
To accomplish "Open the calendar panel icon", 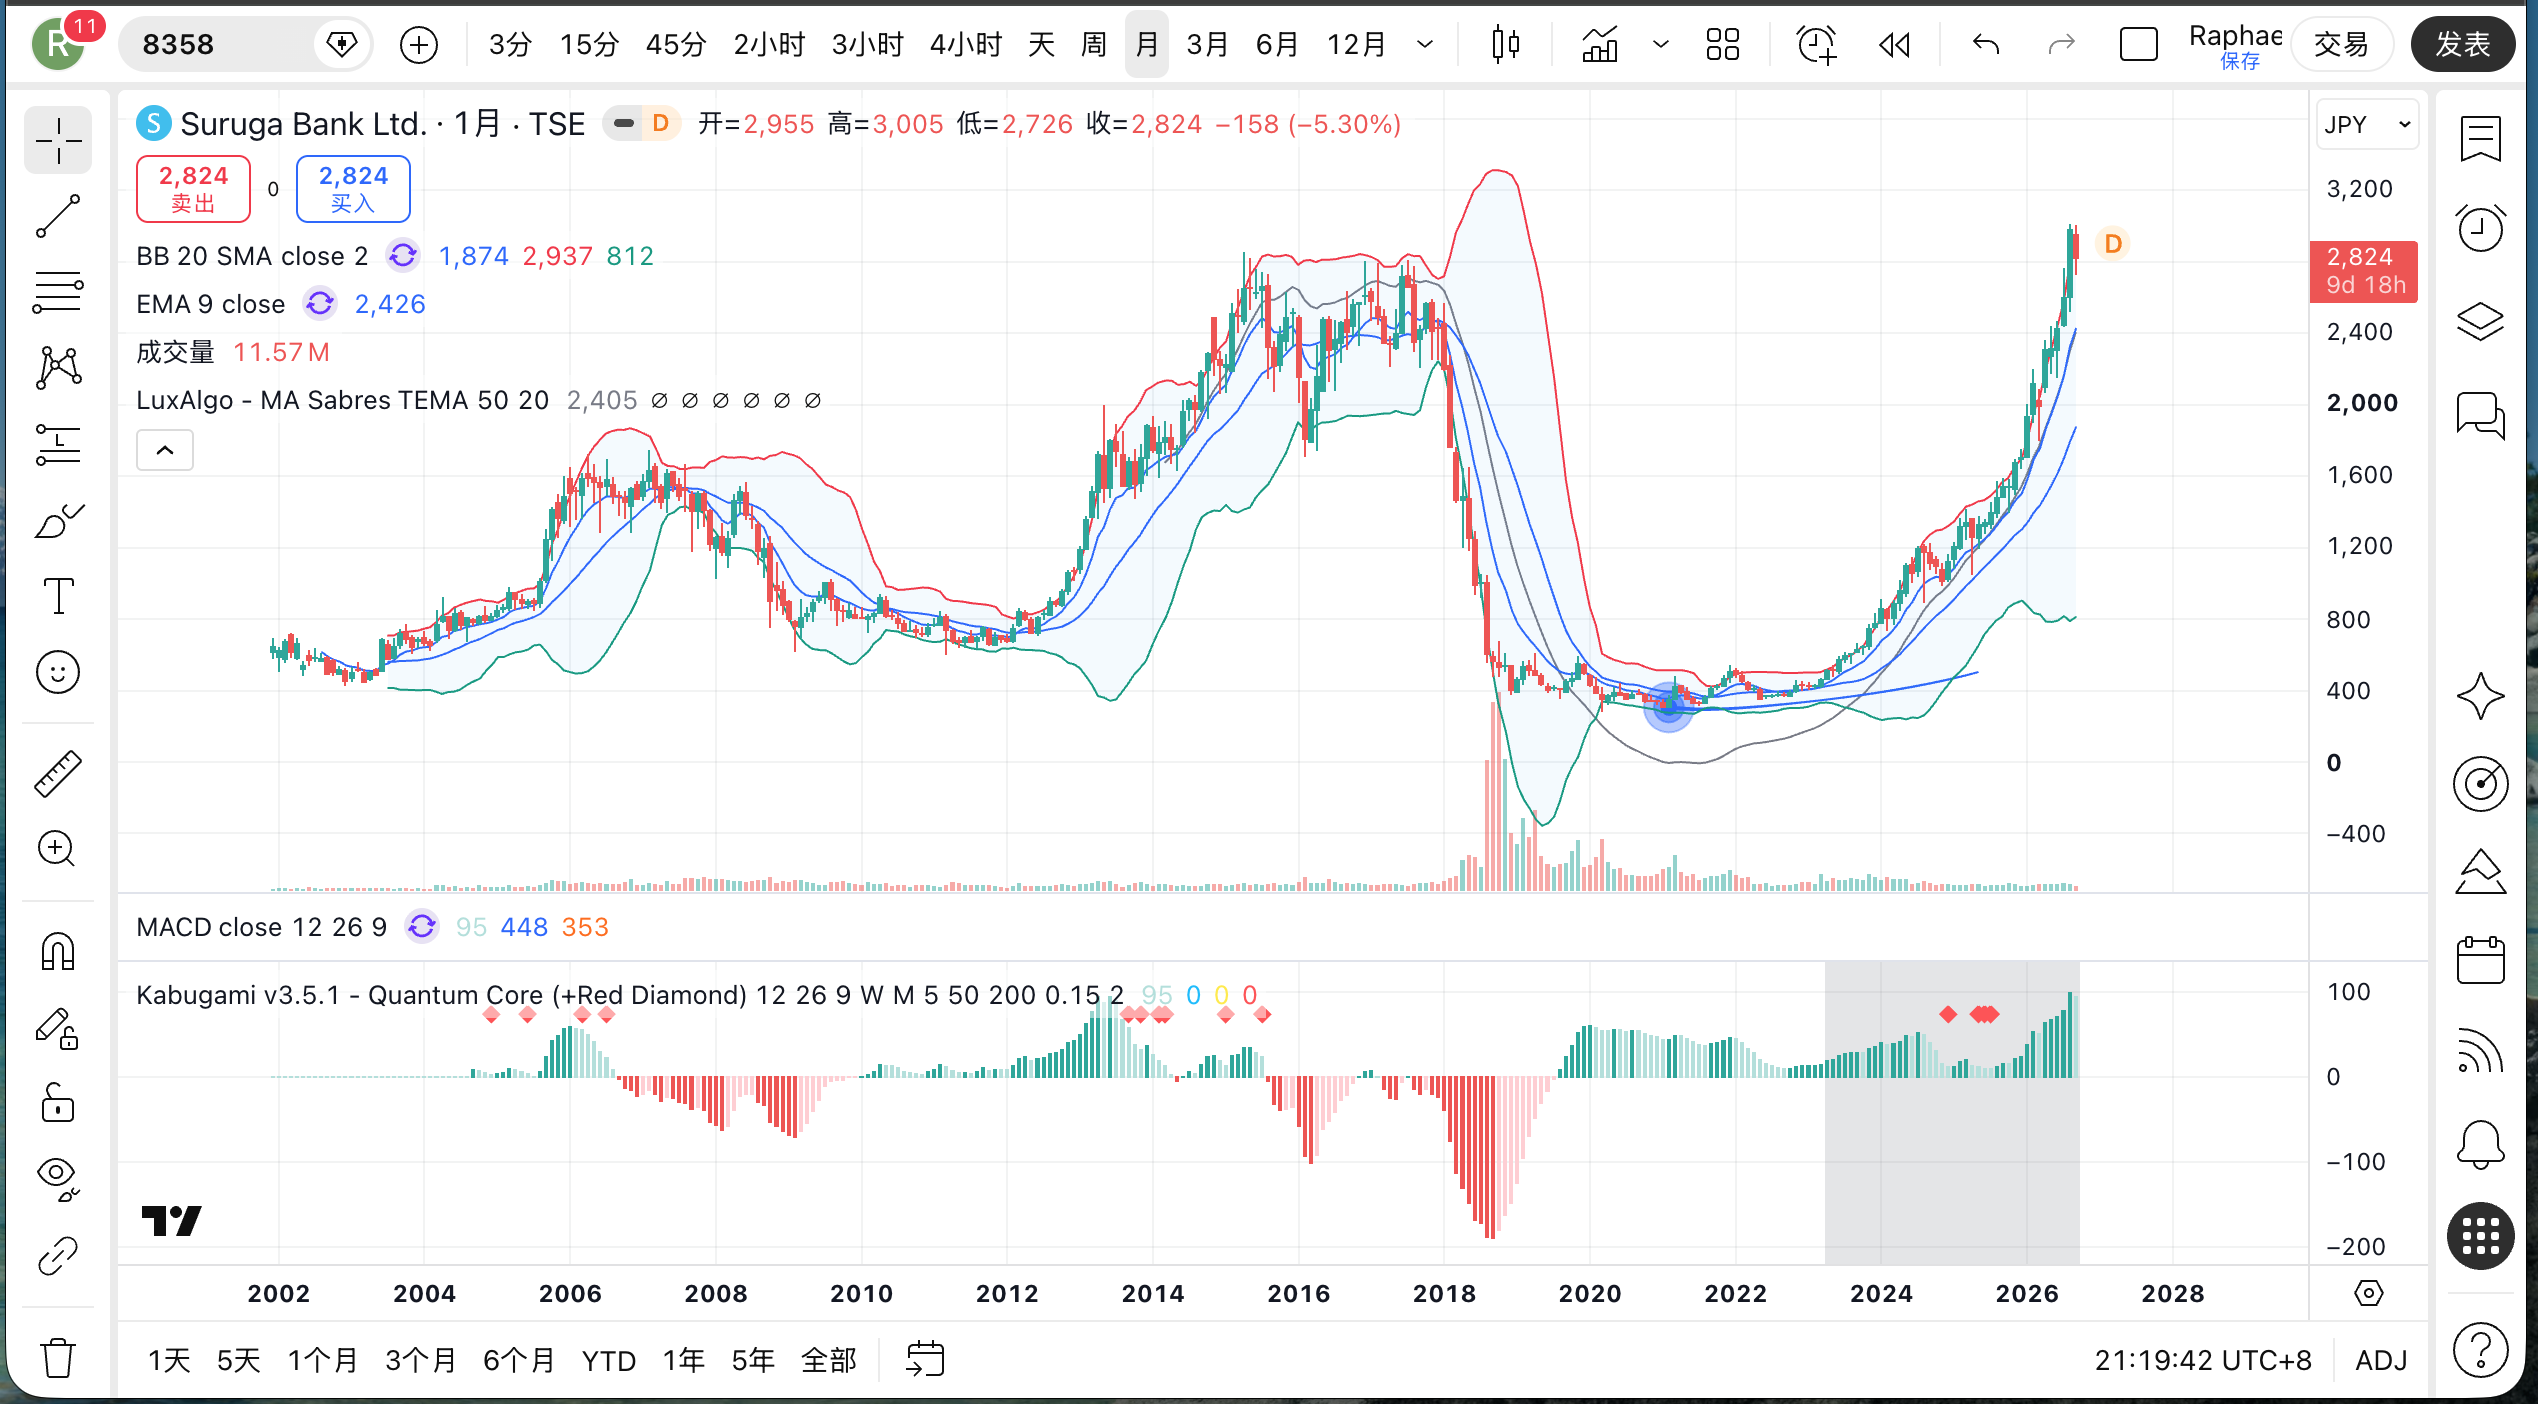I will (x=2480, y=960).
